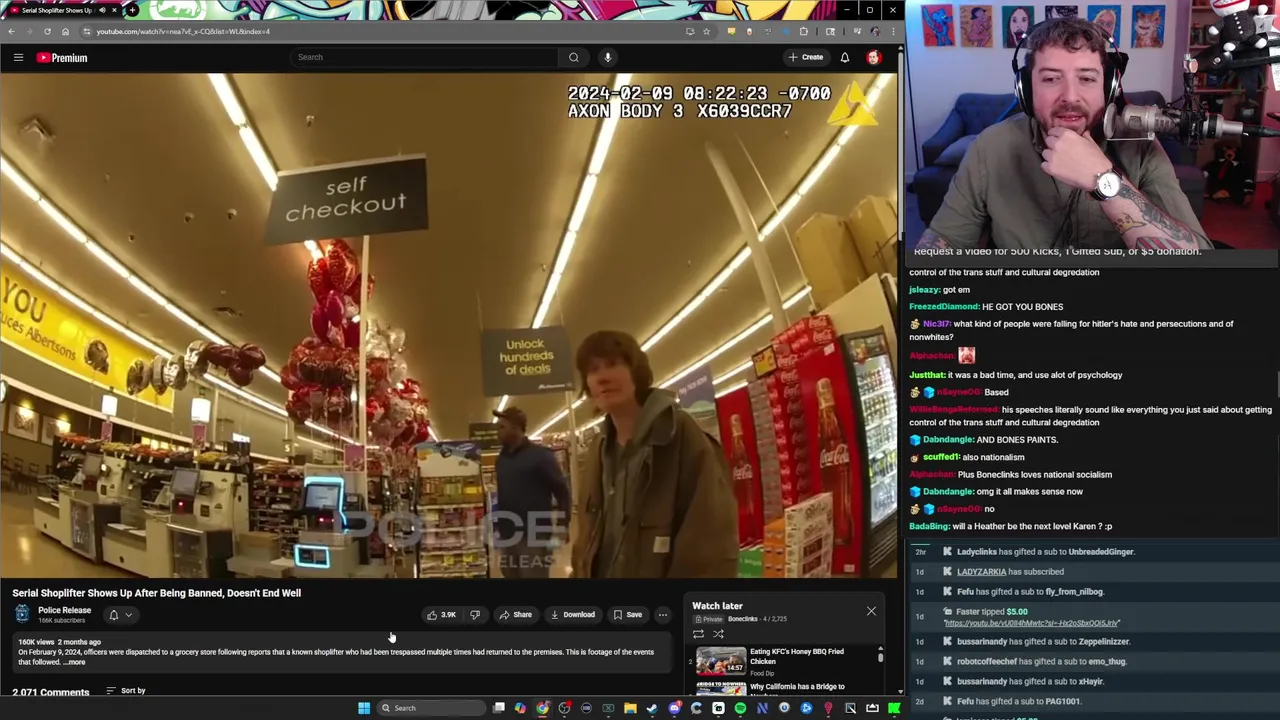The image size is (1280, 720).
Task: Download the video
Action: click(573, 615)
